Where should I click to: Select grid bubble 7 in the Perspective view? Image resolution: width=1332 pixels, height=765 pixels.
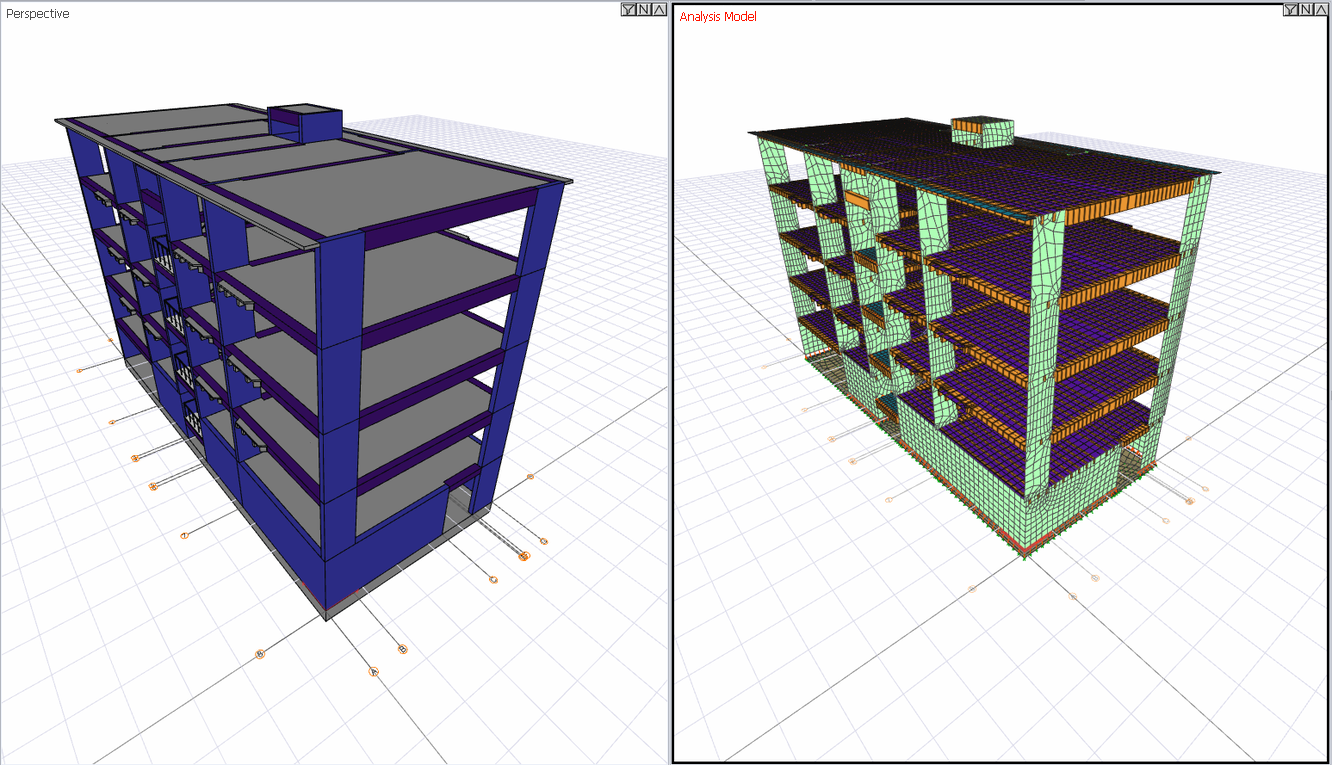184,536
